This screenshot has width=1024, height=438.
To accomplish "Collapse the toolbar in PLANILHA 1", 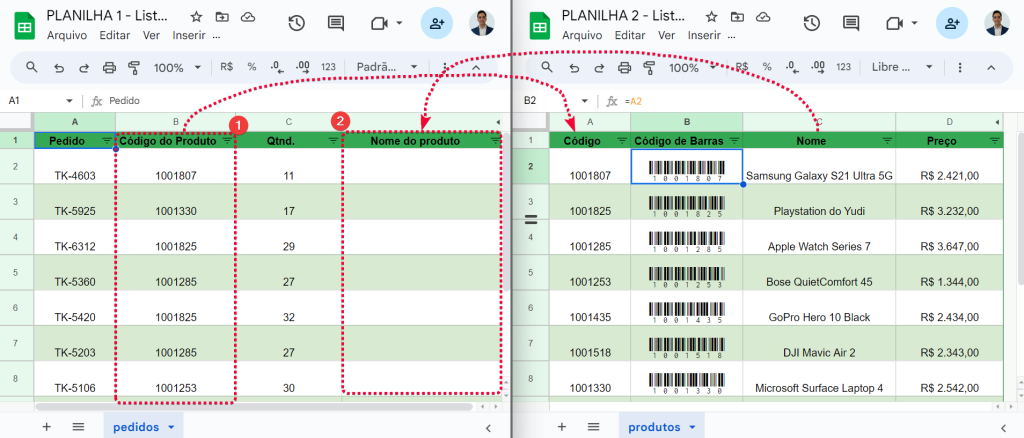I will pos(476,67).
